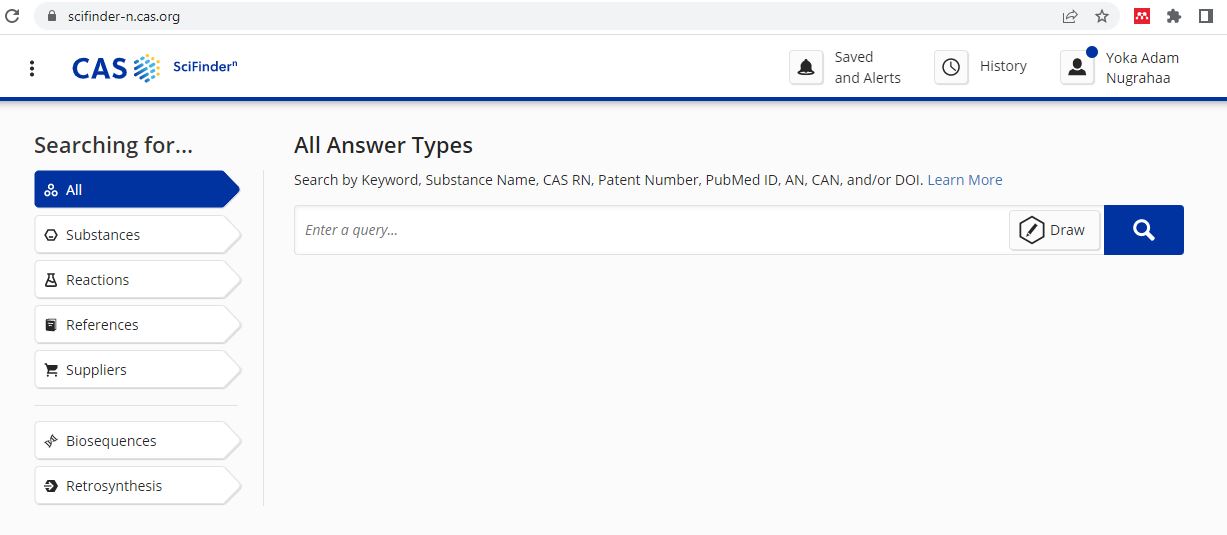Switch to Reactions search

pyautogui.click(x=137, y=280)
